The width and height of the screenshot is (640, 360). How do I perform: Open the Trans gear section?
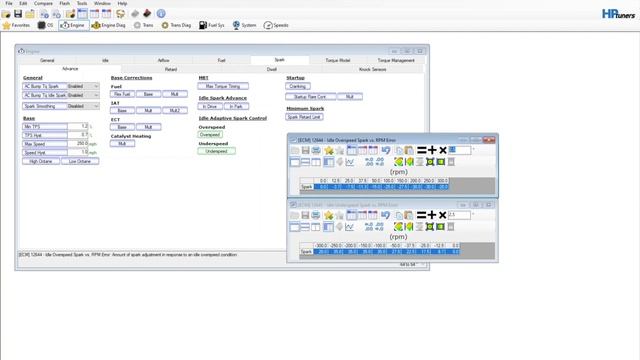pos(144,25)
